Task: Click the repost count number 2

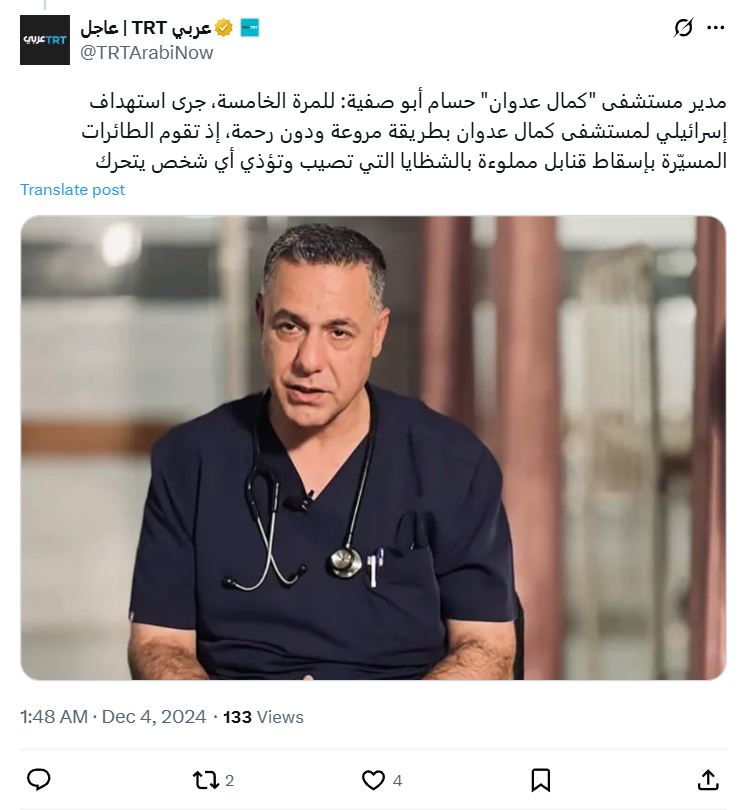Action: tap(229, 781)
